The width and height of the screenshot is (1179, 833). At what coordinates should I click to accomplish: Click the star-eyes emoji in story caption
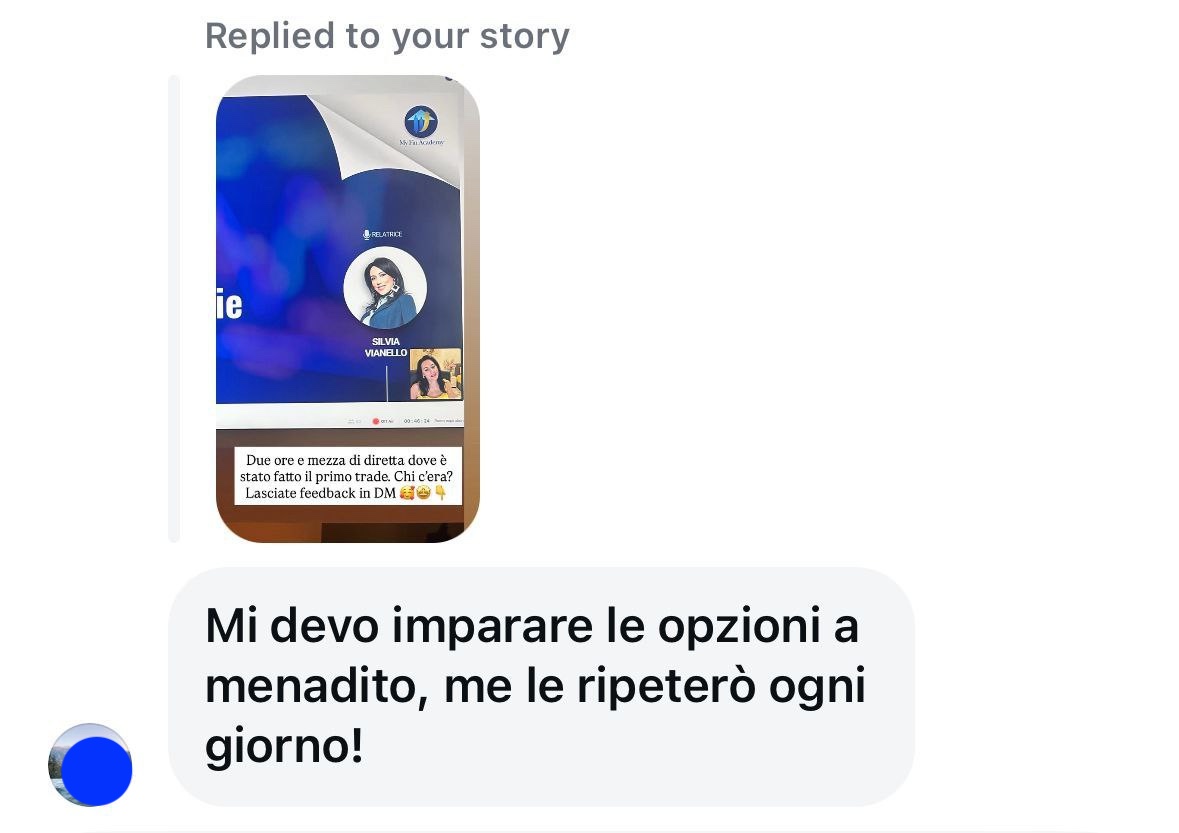tap(424, 492)
